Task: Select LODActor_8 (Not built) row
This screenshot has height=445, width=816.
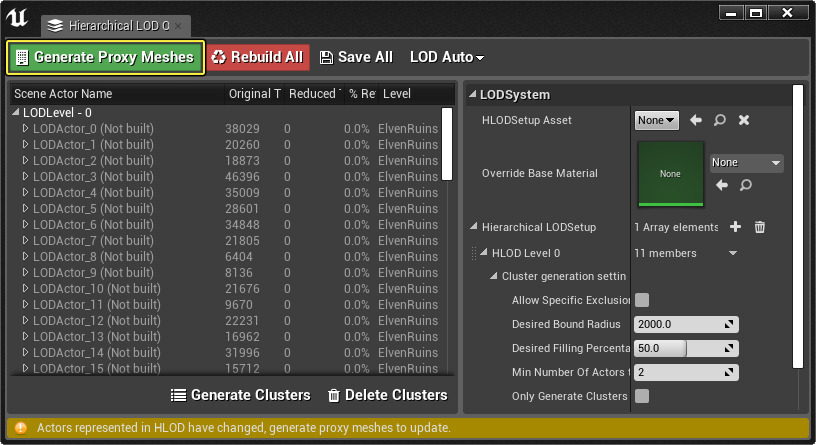Action: [x=225, y=257]
